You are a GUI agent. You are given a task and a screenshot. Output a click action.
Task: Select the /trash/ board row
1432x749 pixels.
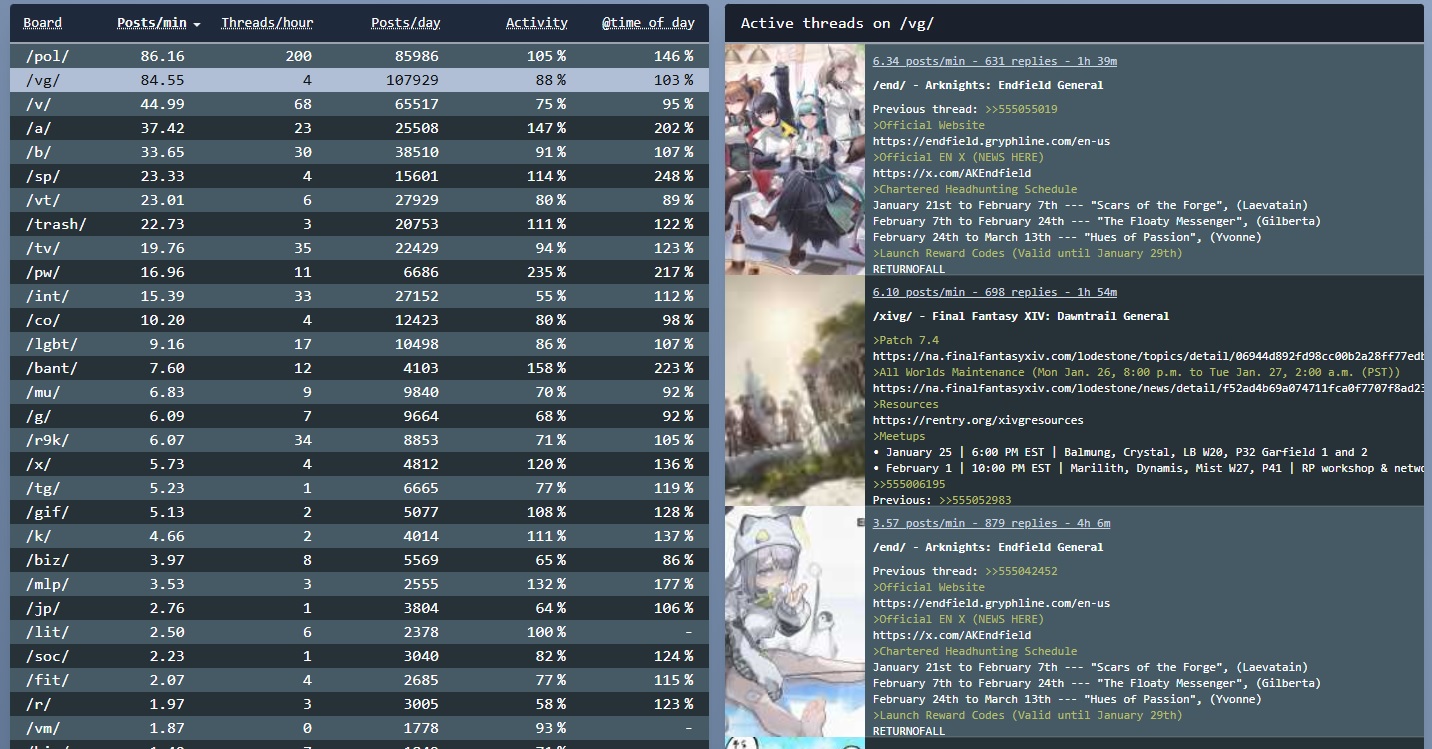[359, 224]
